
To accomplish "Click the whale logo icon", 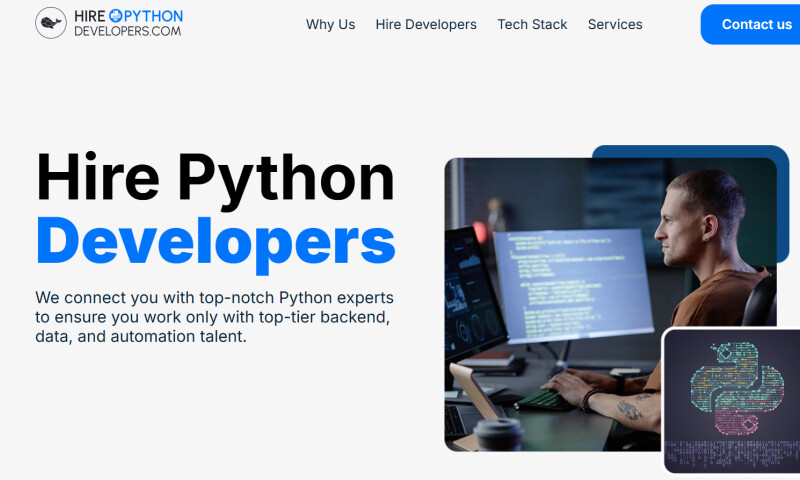I will pos(51,23).
